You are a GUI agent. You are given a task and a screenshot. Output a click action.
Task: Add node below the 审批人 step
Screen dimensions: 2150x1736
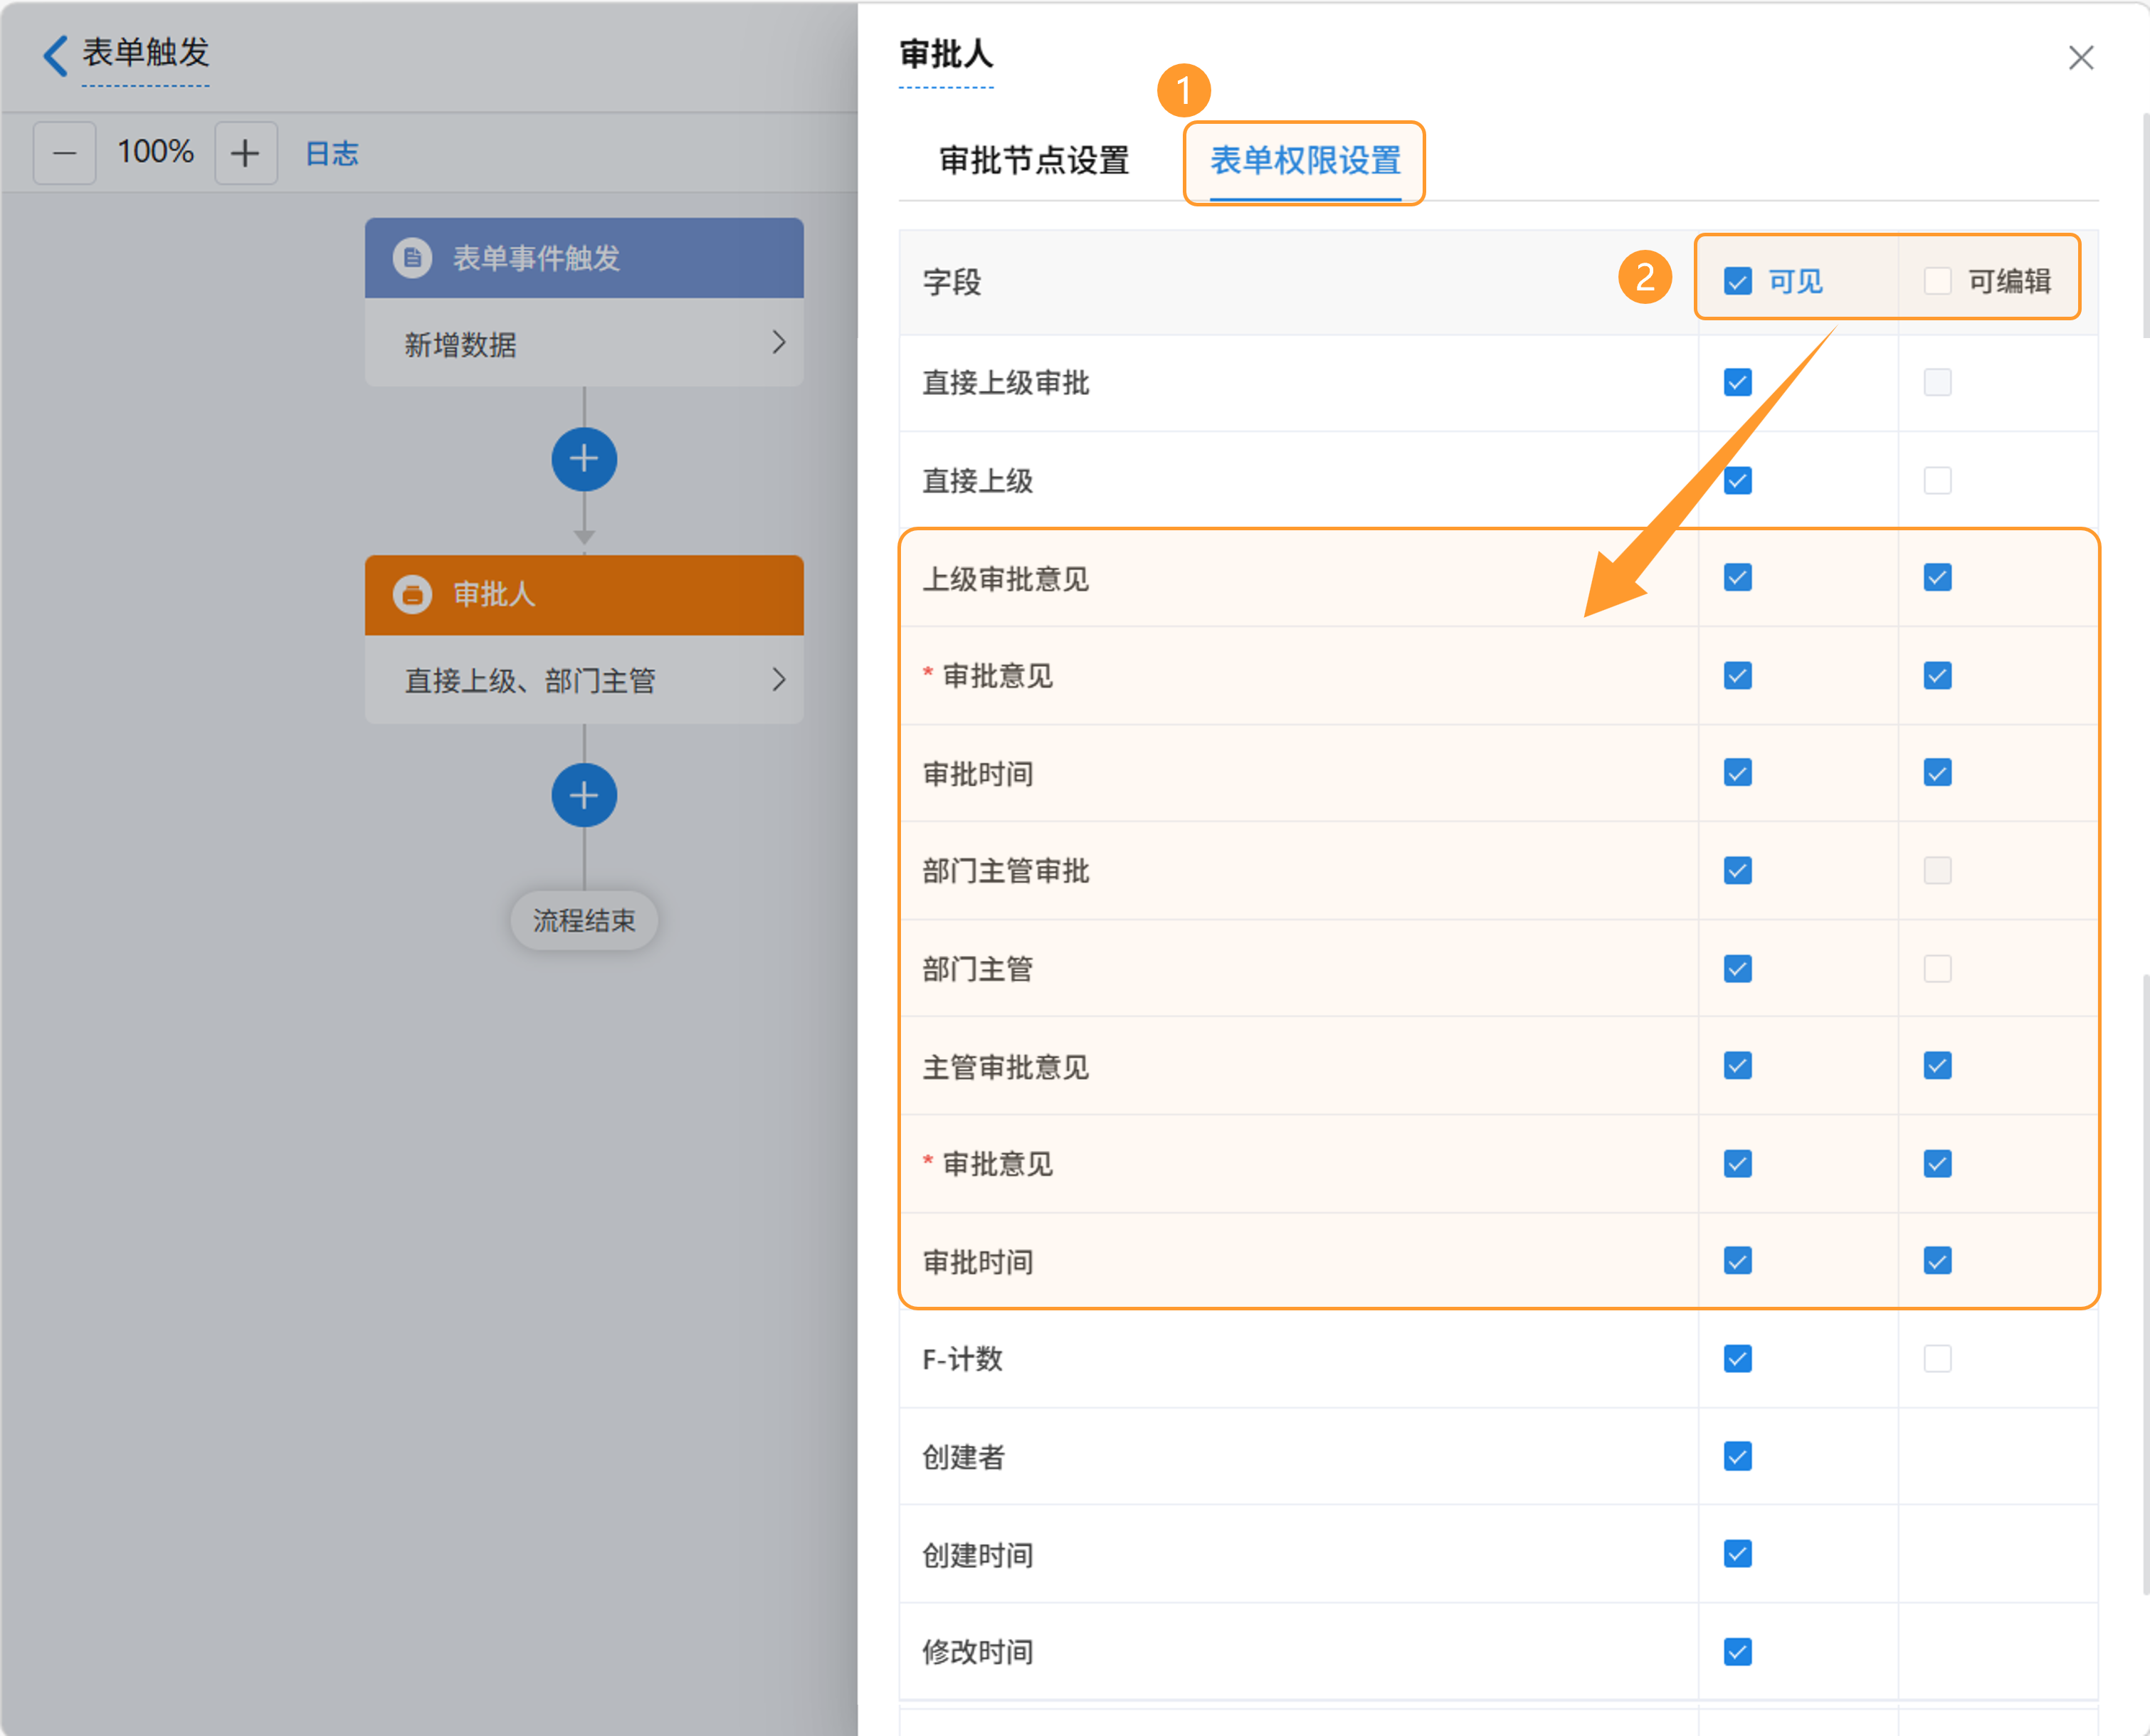(x=584, y=795)
